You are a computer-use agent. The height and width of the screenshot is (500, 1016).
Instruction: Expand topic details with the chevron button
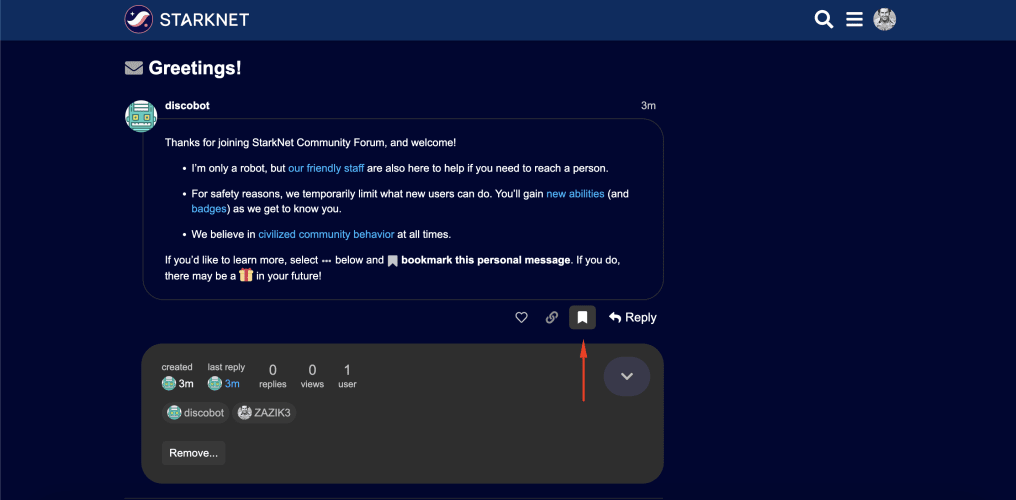coord(627,376)
